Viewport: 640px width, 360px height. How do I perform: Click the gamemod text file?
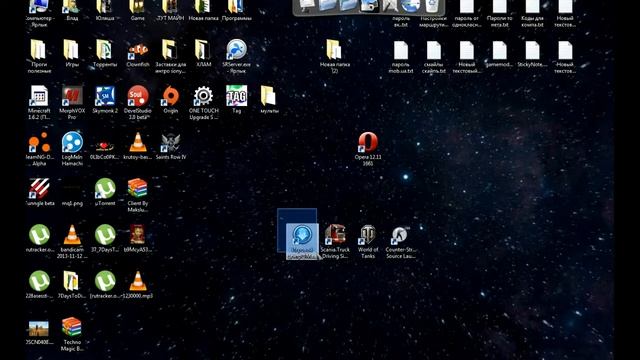coord(499,51)
